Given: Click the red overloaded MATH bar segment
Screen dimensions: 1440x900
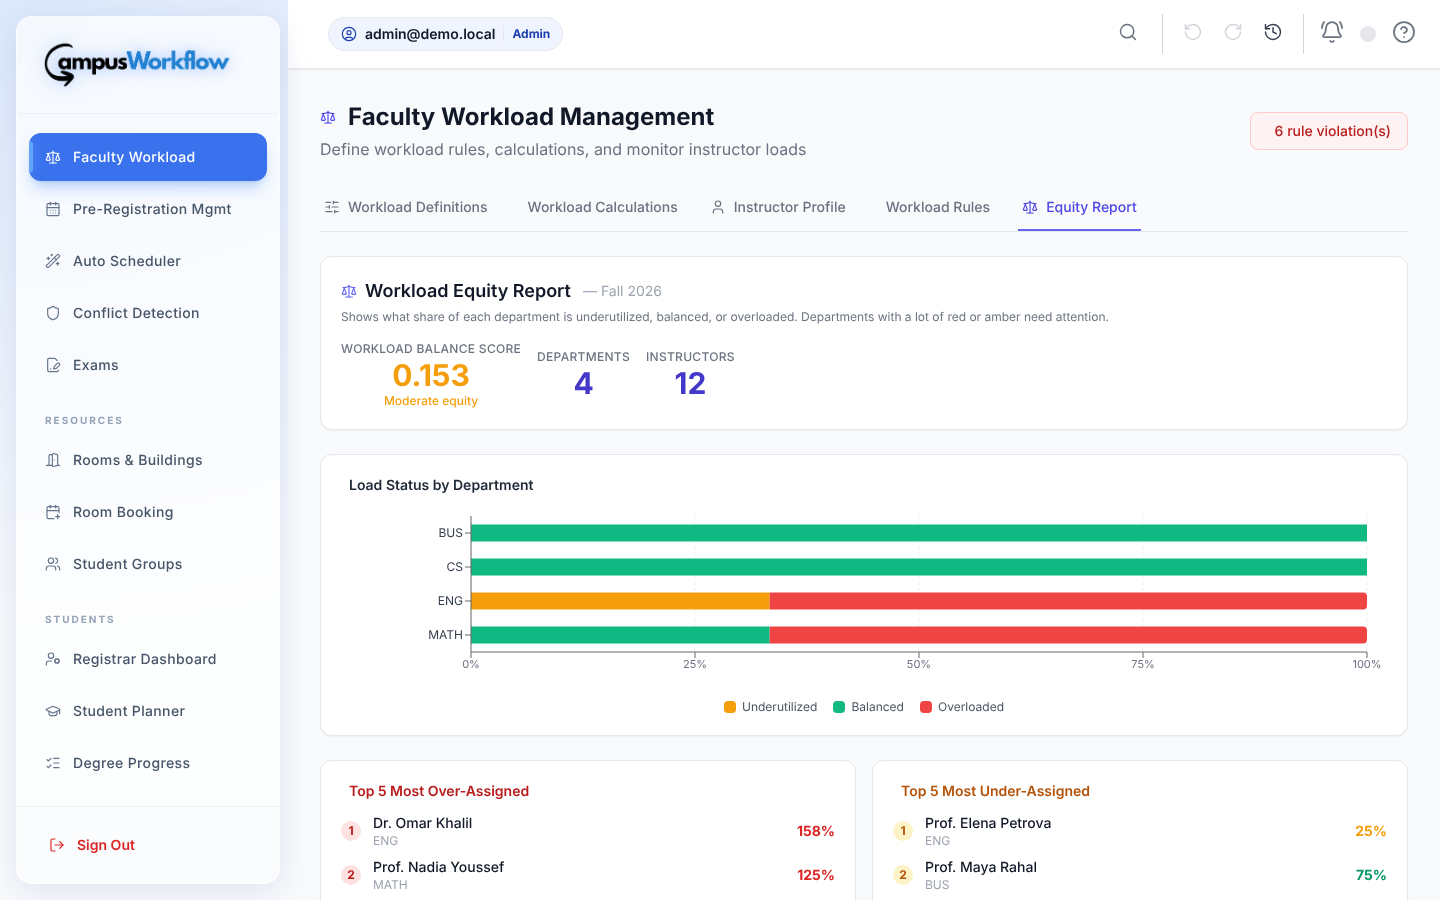Looking at the screenshot, I should (x=1068, y=635).
